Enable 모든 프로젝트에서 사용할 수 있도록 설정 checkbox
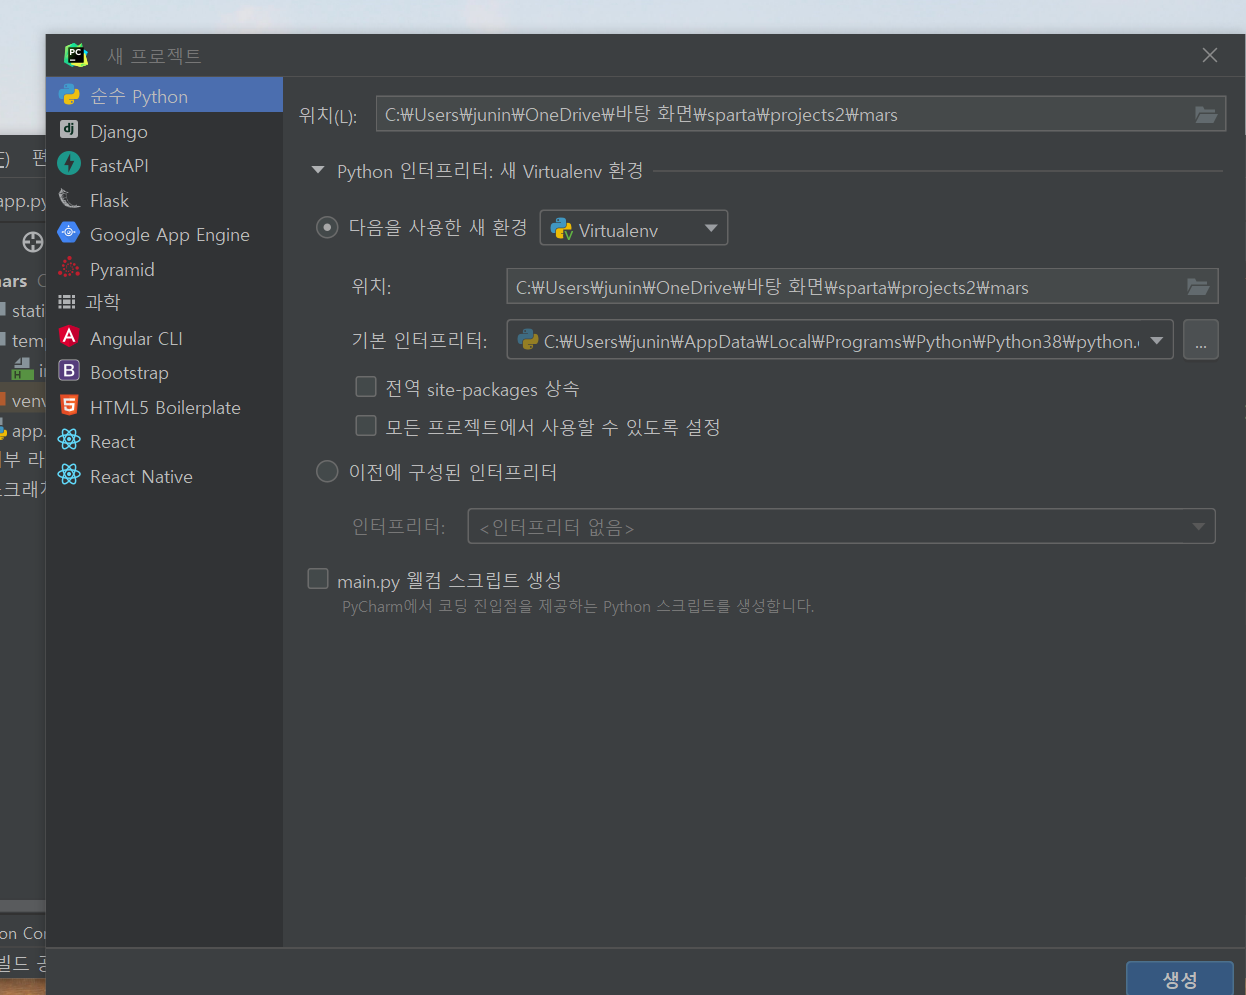The height and width of the screenshot is (995, 1246). [x=366, y=426]
